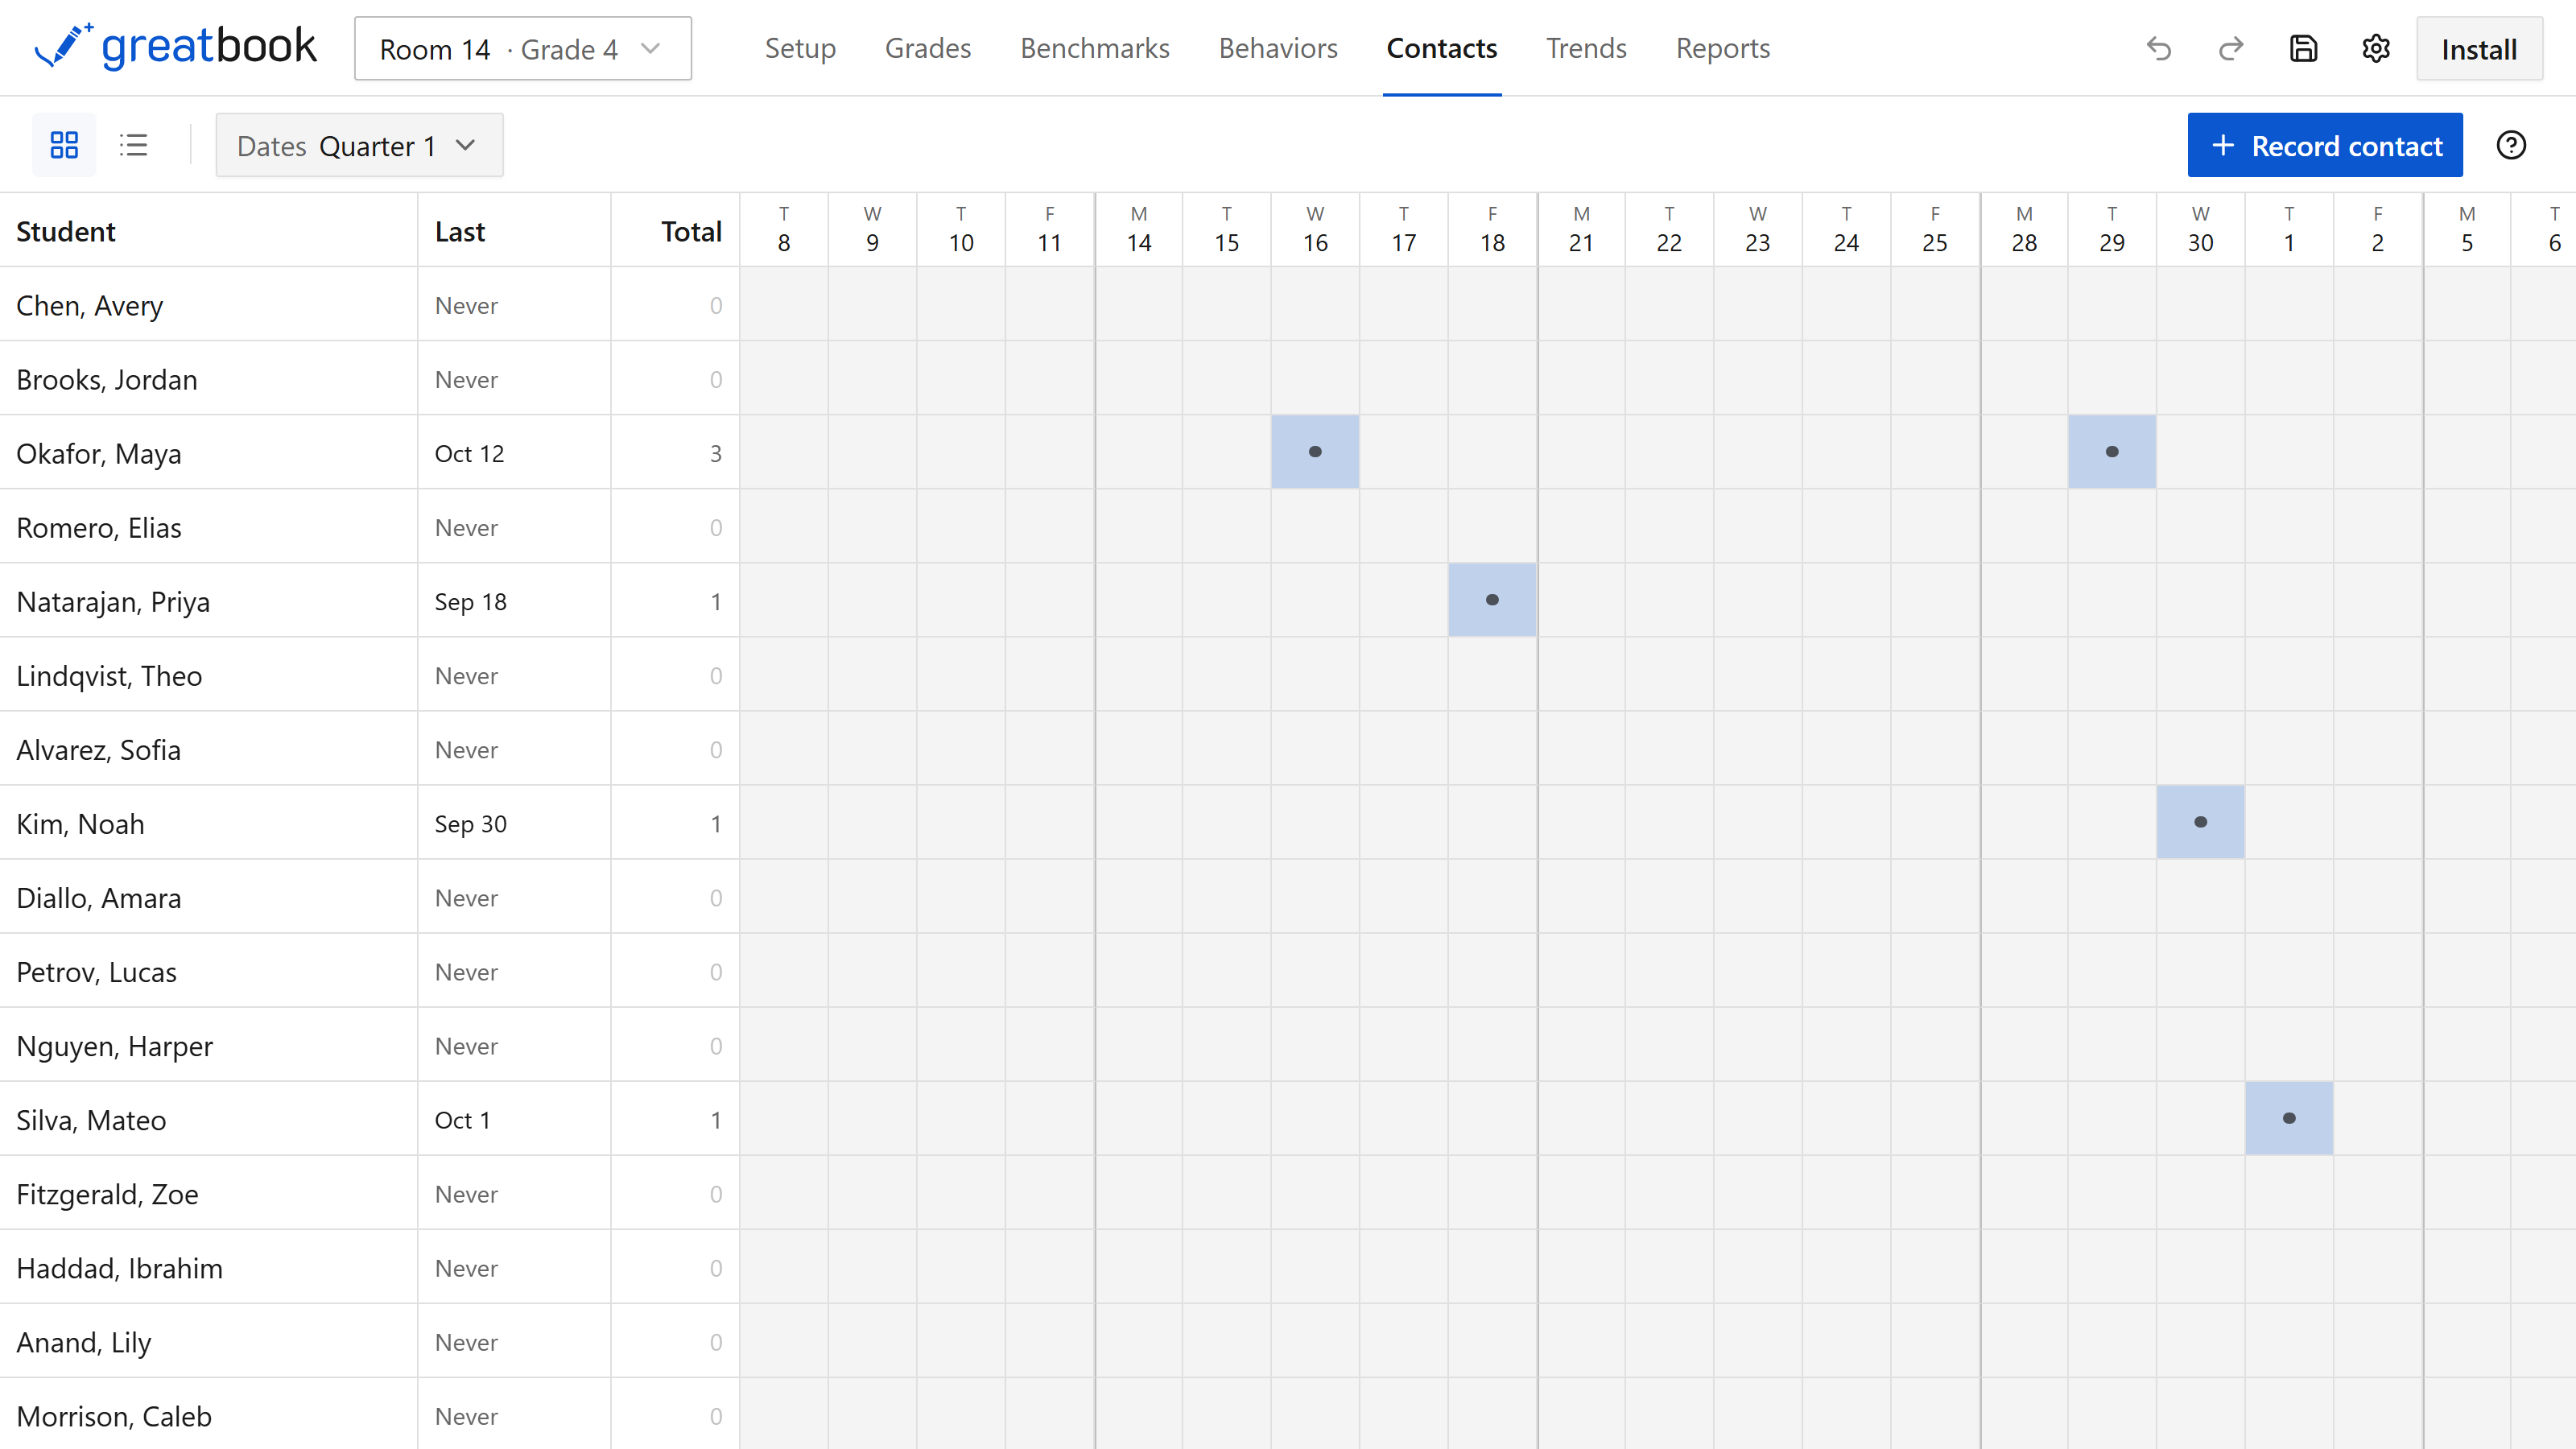Click the save disk icon
The height and width of the screenshot is (1449, 2576).
pos(2304,48)
